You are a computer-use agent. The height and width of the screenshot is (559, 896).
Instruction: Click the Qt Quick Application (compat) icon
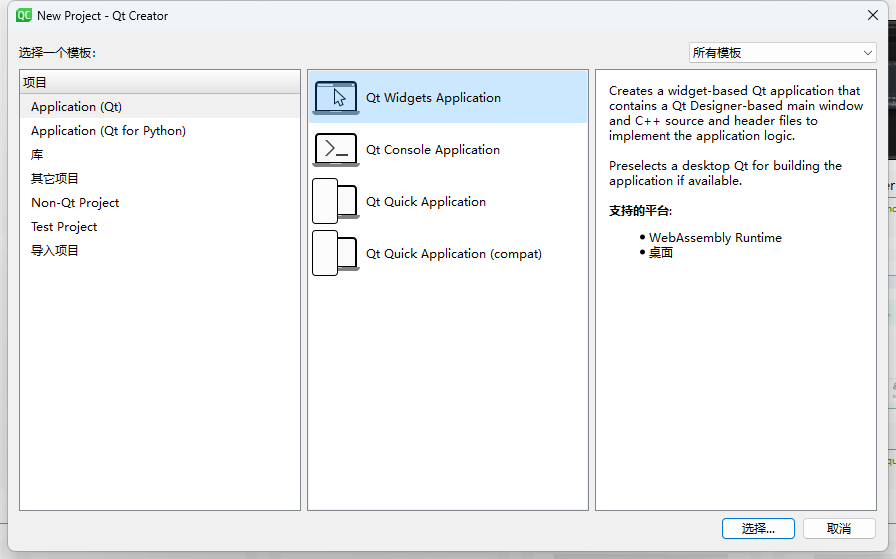335,253
